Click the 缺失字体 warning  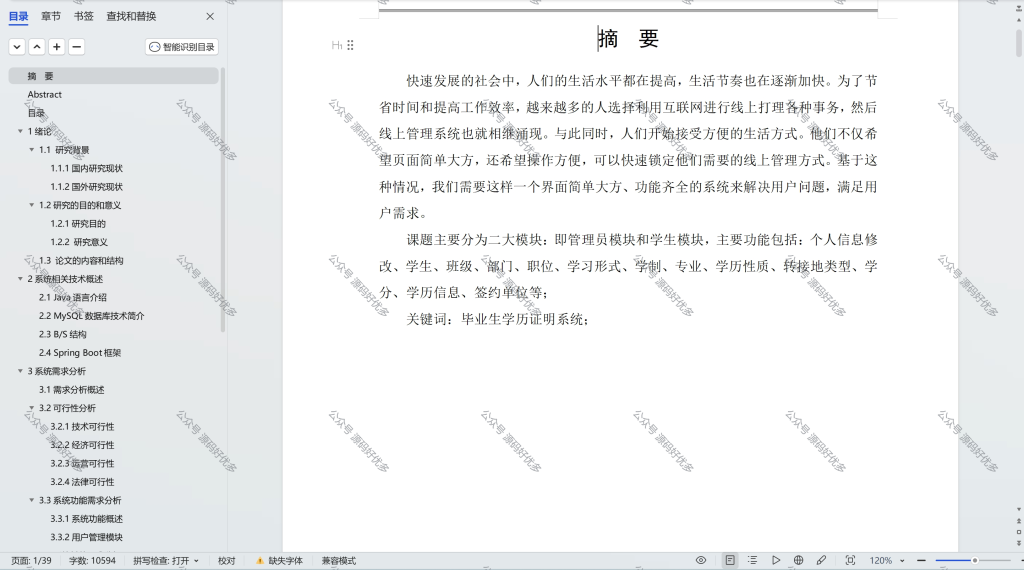280,561
